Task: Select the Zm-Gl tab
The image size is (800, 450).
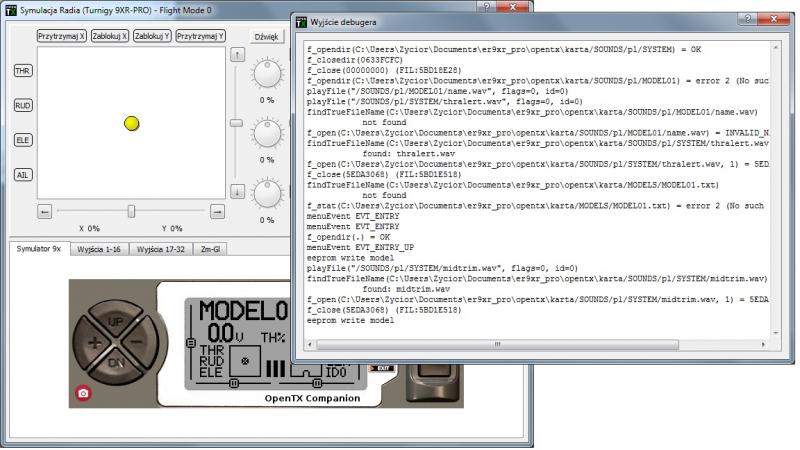Action: (210, 248)
